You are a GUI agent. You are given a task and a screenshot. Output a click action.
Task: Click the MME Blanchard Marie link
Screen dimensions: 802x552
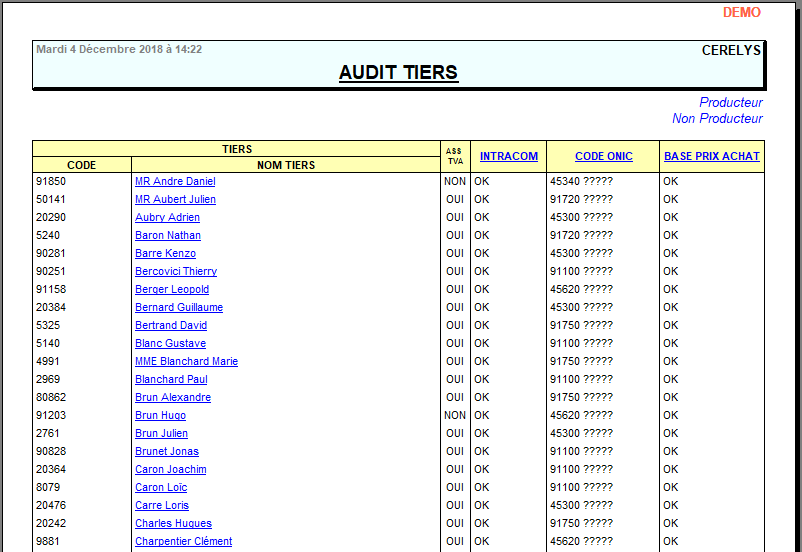pyautogui.click(x=186, y=362)
